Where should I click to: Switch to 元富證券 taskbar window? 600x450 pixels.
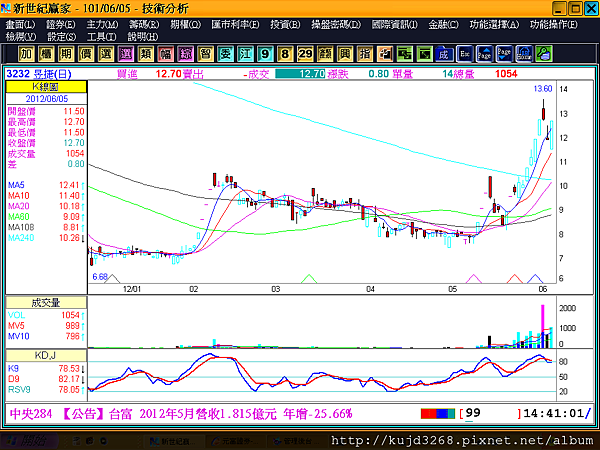coord(235,441)
